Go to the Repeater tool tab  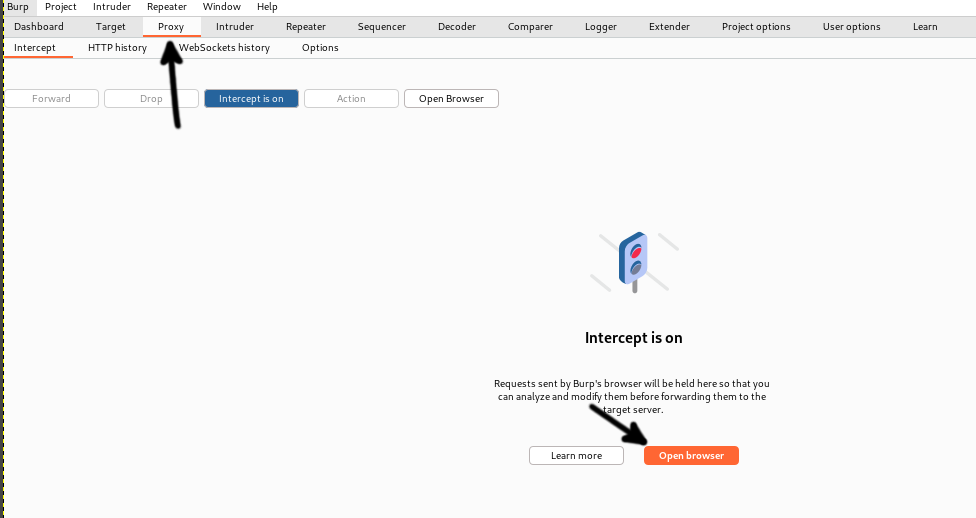(x=306, y=27)
